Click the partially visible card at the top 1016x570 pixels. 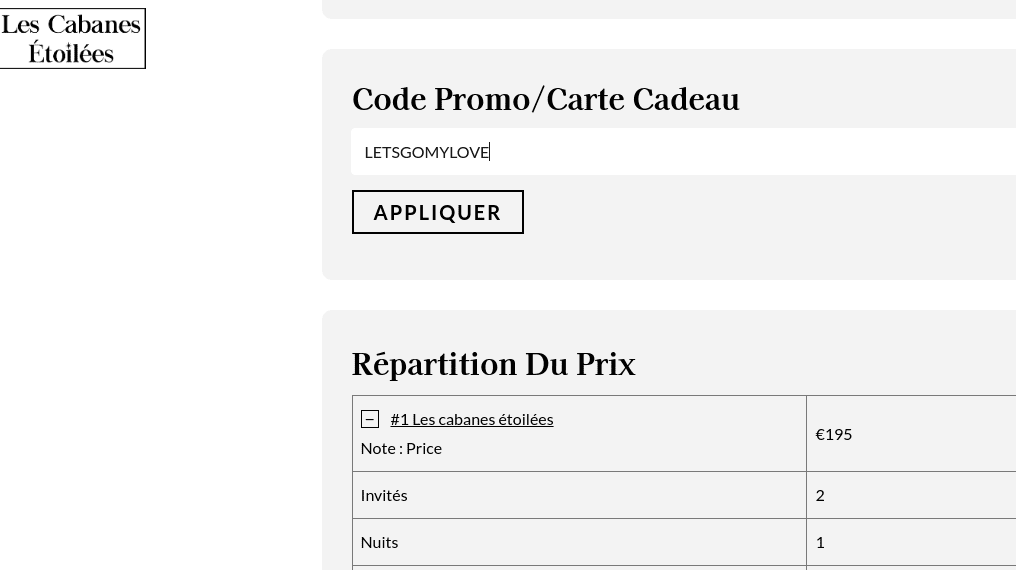(x=668, y=8)
